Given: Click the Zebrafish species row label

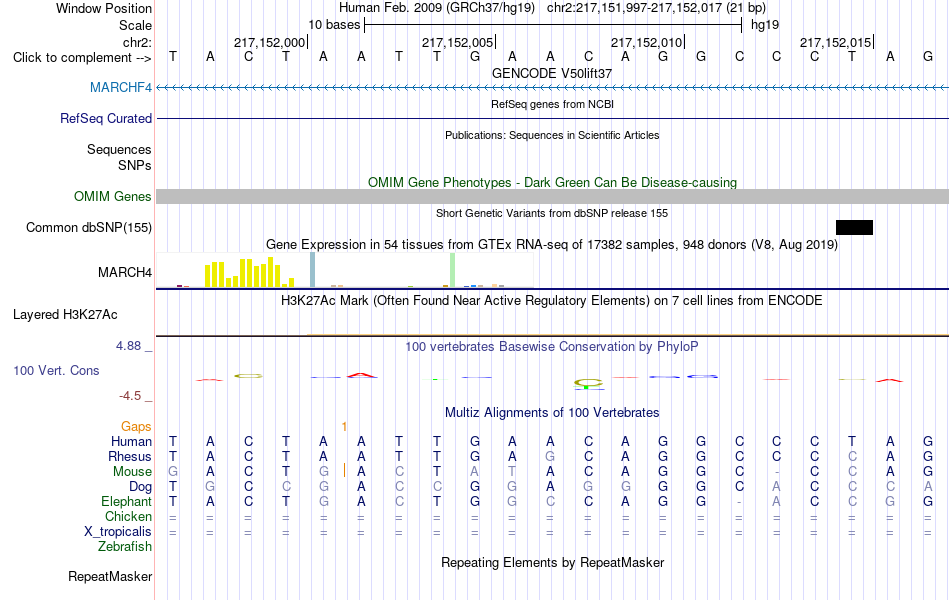Looking at the screenshot, I should point(125,547).
